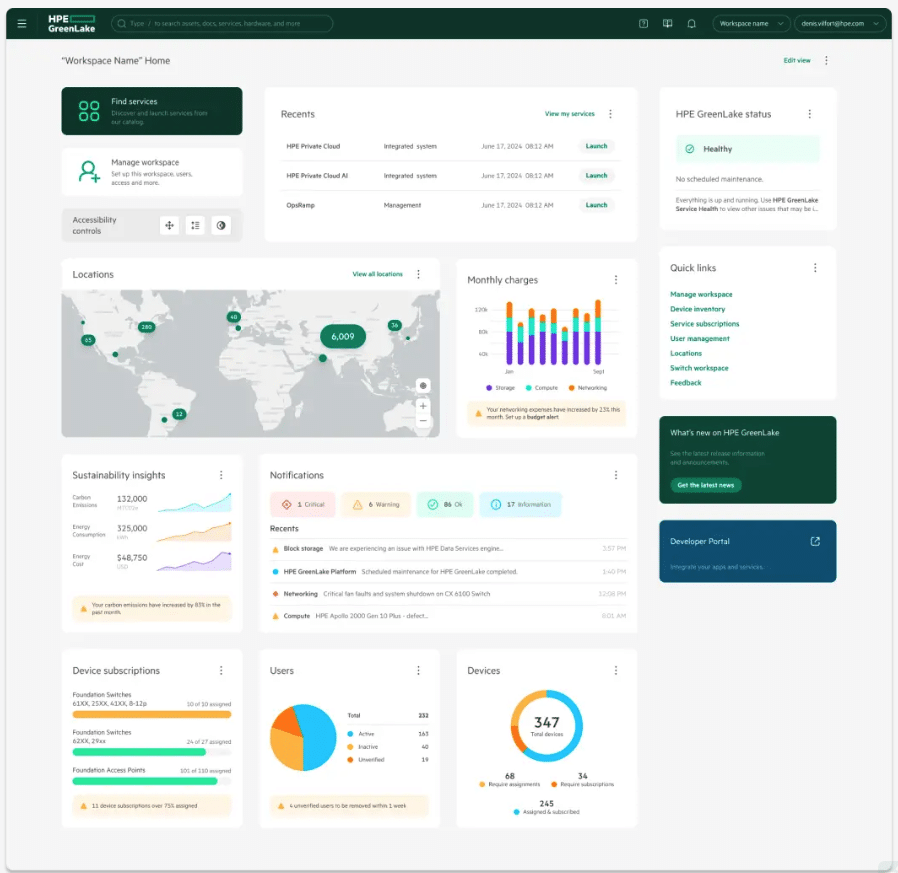
Task: Click the Networking legend color swatch
Action: click(571, 388)
